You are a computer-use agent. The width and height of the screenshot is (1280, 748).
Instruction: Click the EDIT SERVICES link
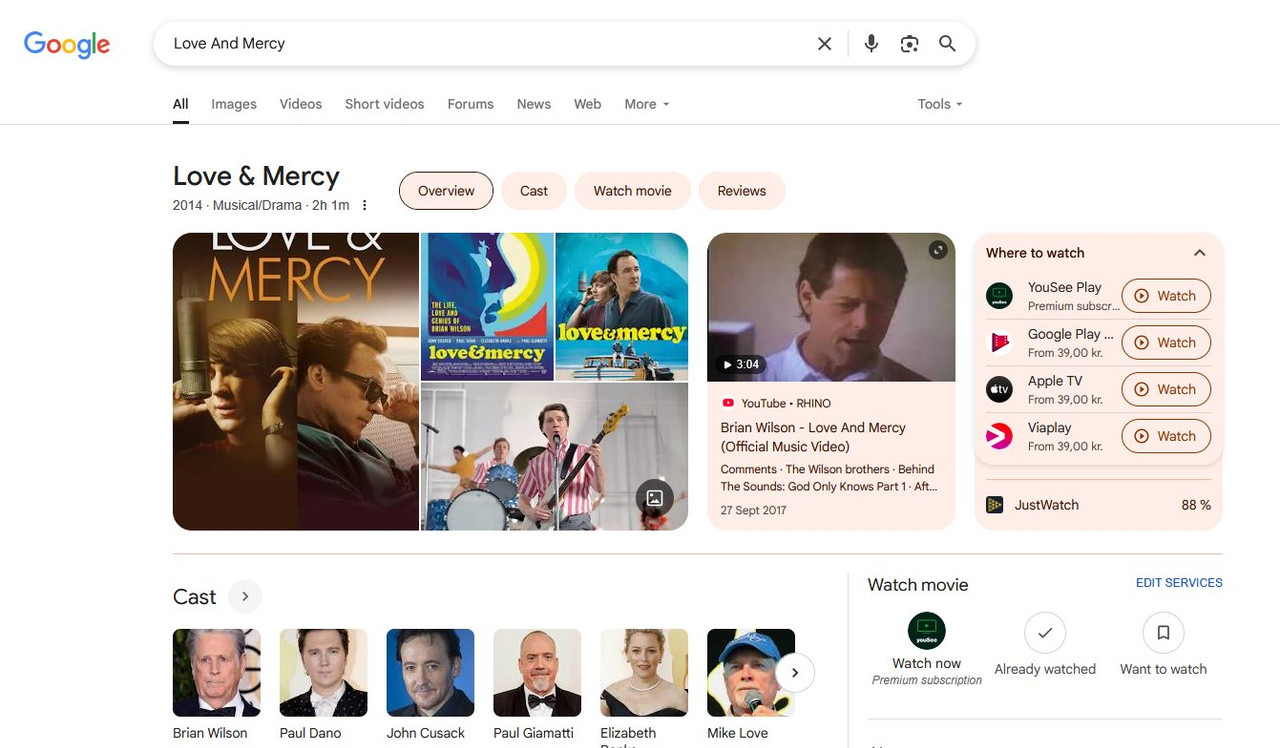[x=1179, y=583]
